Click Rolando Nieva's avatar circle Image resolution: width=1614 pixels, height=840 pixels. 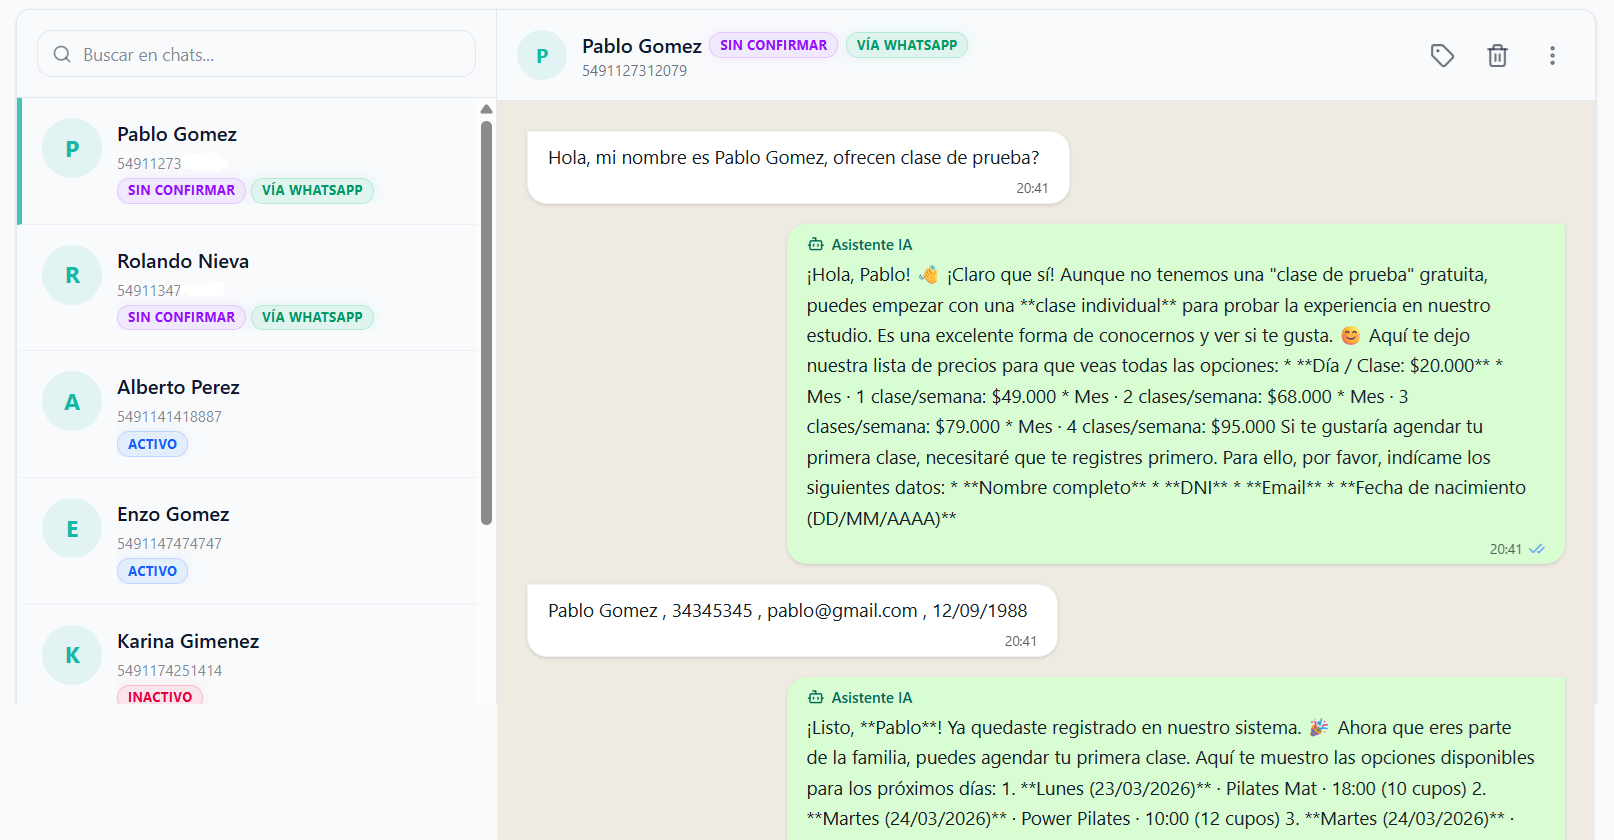(72, 275)
